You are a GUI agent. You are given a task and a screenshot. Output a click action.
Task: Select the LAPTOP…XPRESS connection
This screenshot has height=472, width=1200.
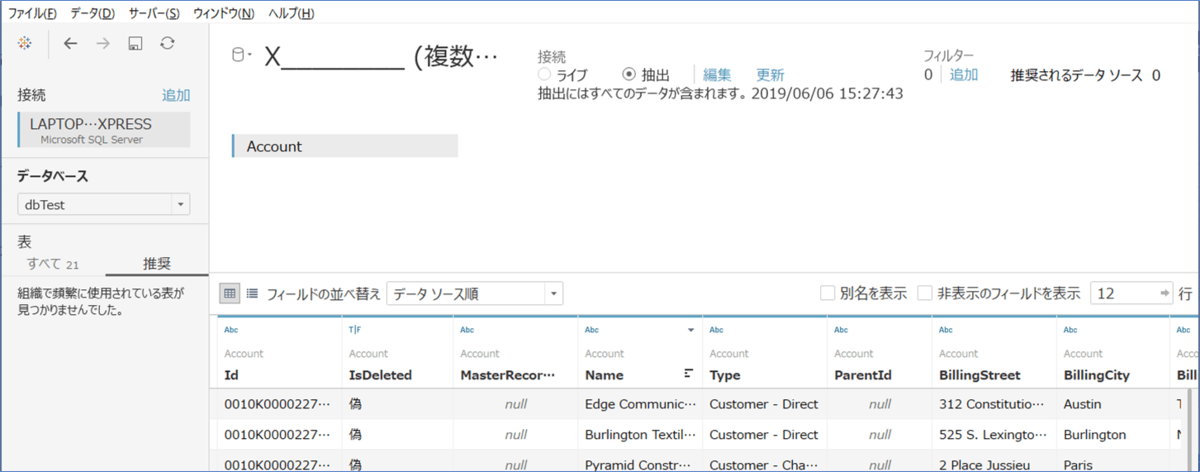(103, 131)
